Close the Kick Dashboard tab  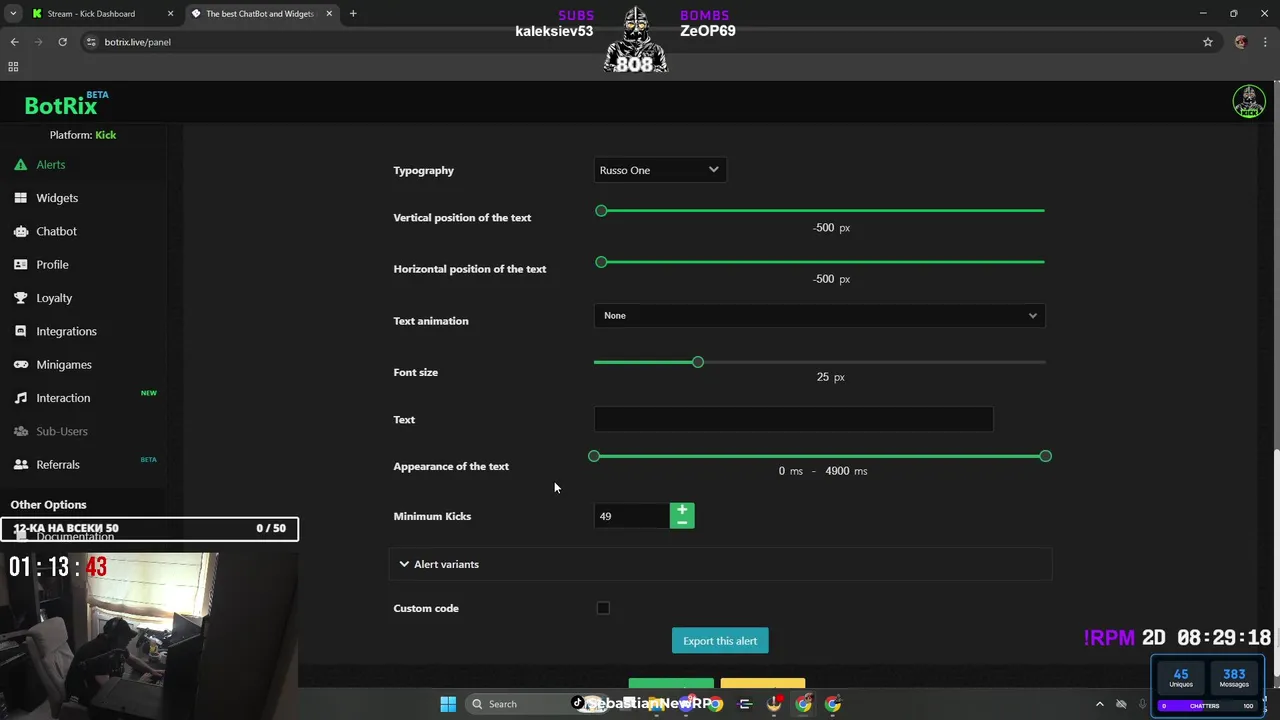[171, 14]
